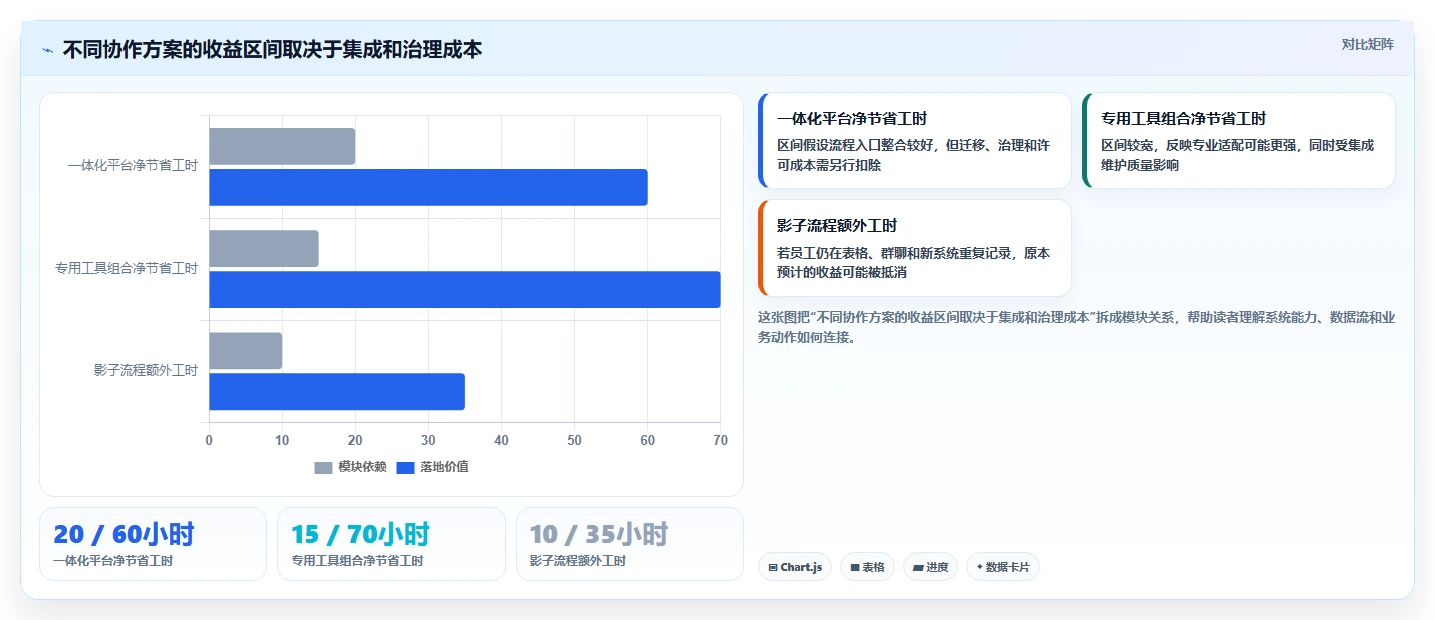Click the y-axis label 一体化平台净节省工时

point(133,166)
